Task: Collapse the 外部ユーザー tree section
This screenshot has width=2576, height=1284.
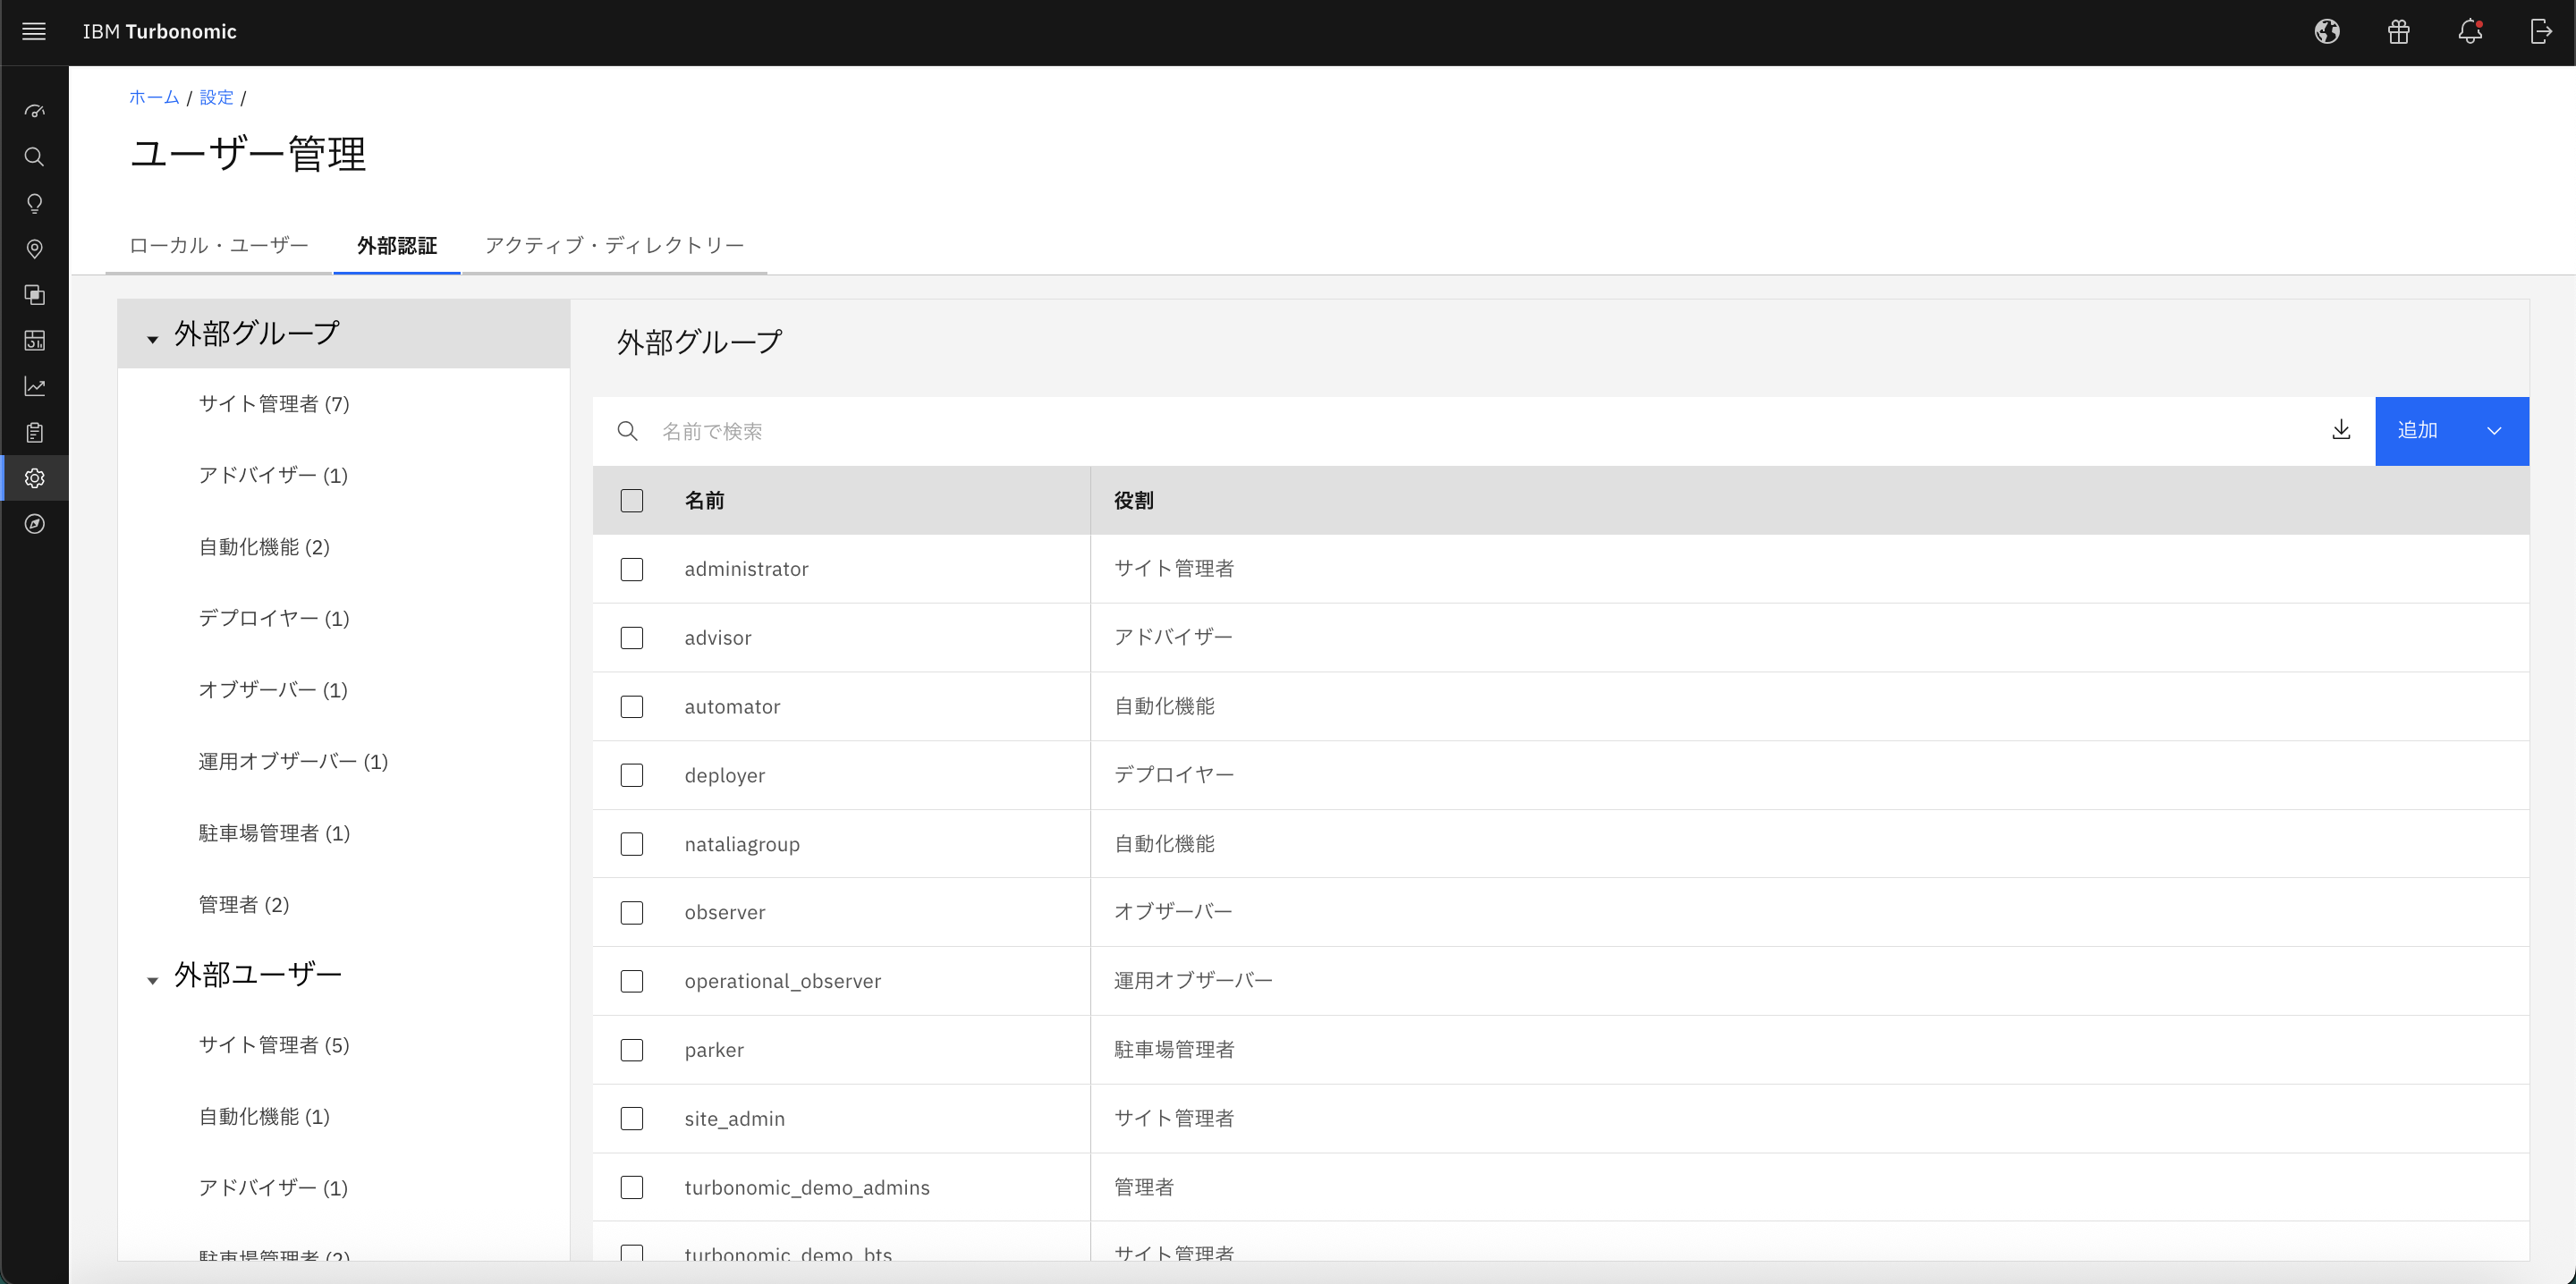Action: pyautogui.click(x=153, y=981)
